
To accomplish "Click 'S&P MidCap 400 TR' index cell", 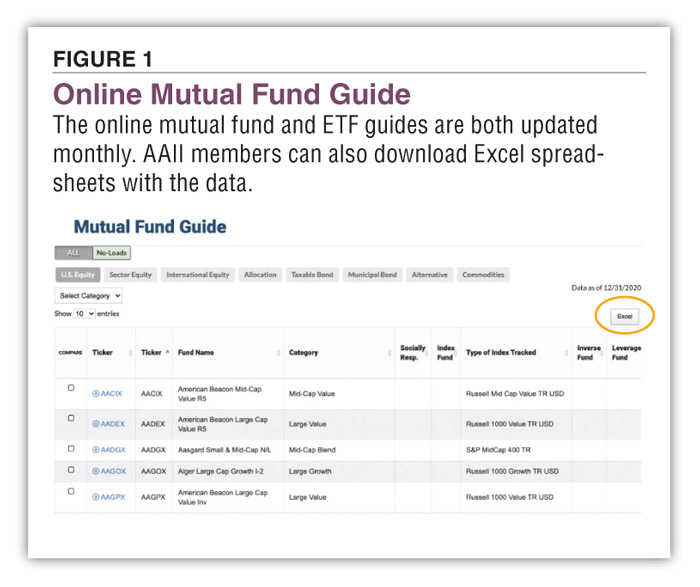I will (498, 450).
